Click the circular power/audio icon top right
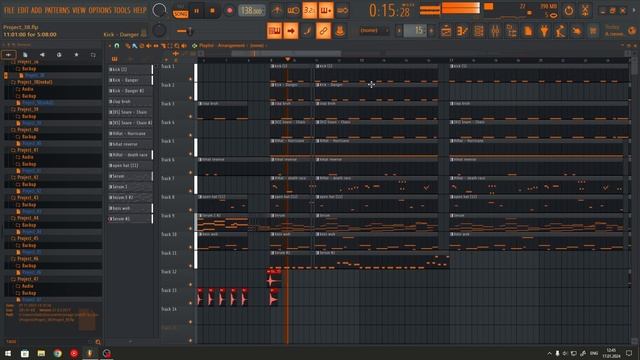 pyautogui.click(x=569, y=11)
